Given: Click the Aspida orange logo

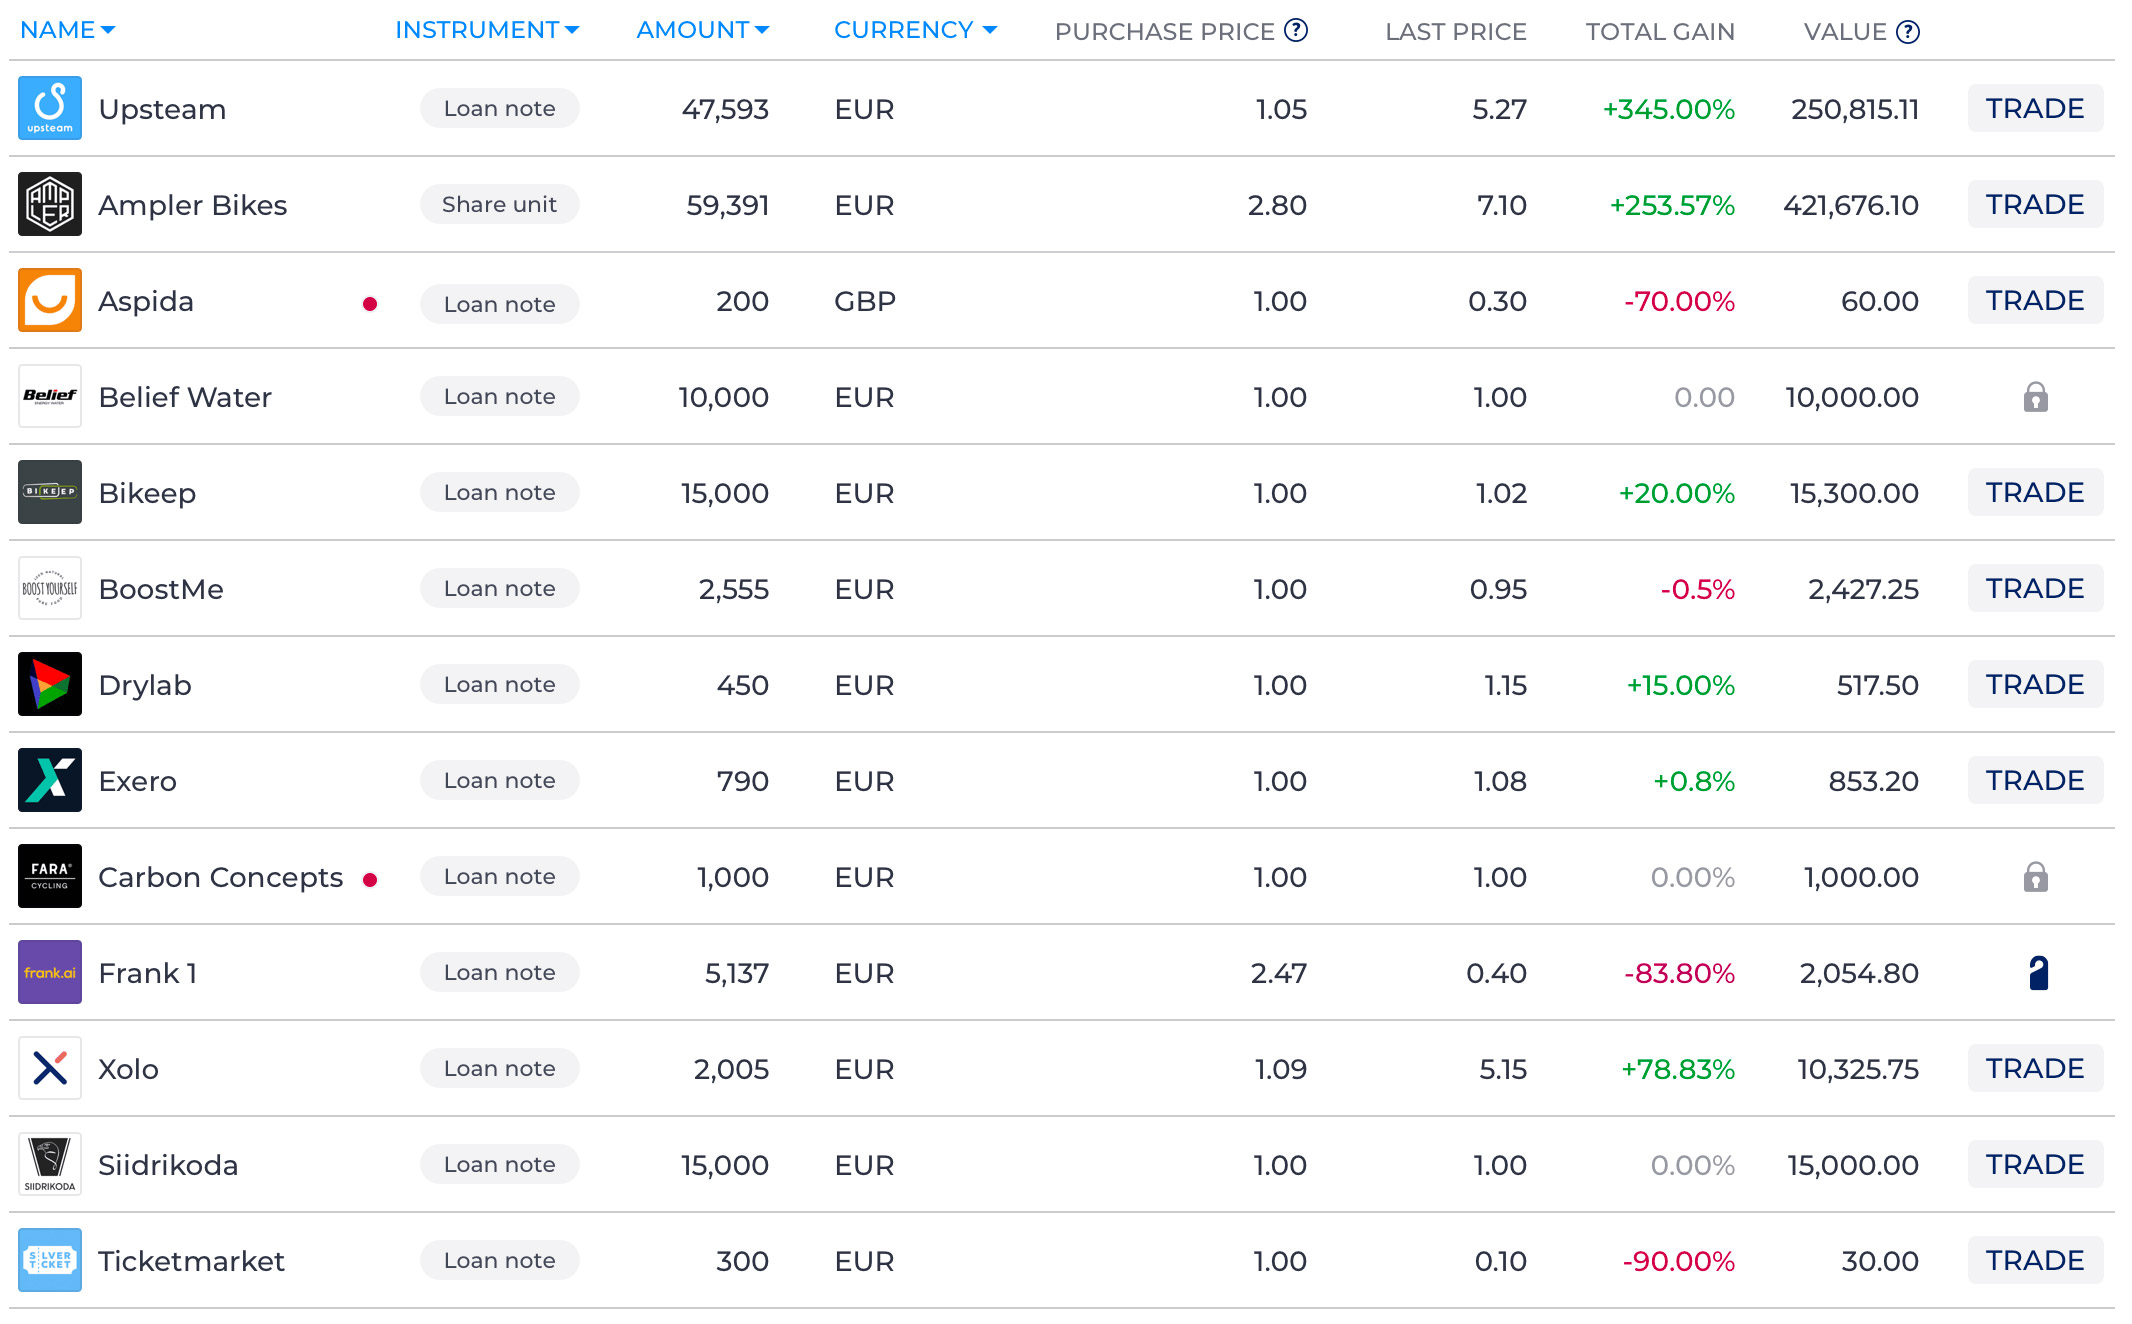Looking at the screenshot, I should click(50, 300).
